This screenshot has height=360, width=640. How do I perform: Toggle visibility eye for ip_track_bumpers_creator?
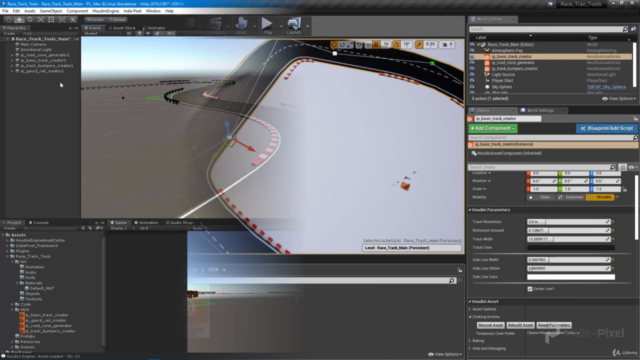[472, 69]
